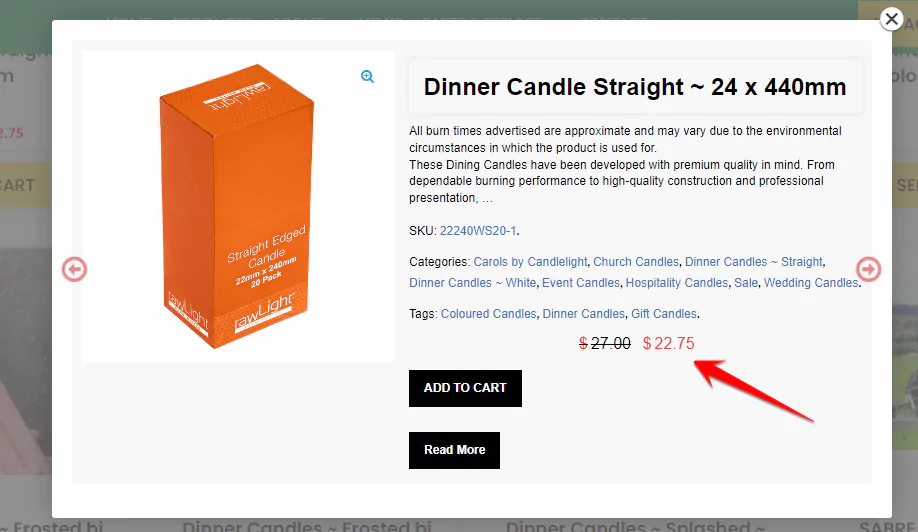Open the Wedding Candles category link
The image size is (918, 532).
click(811, 283)
